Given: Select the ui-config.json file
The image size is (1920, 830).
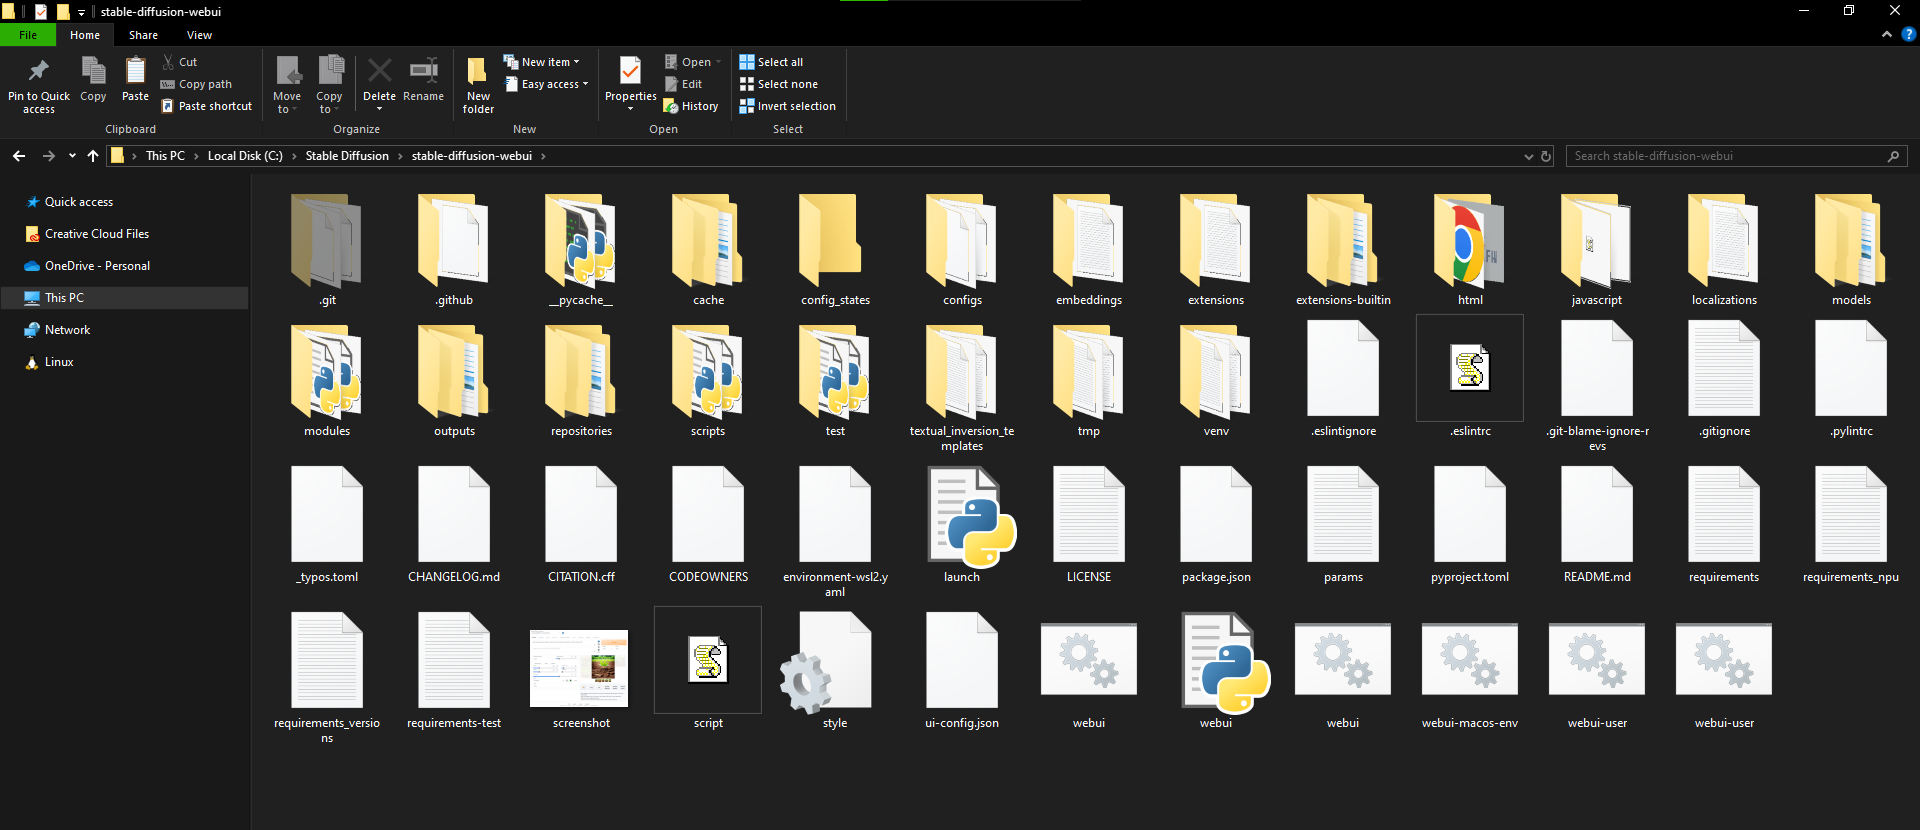Looking at the screenshot, I should coord(962,671).
